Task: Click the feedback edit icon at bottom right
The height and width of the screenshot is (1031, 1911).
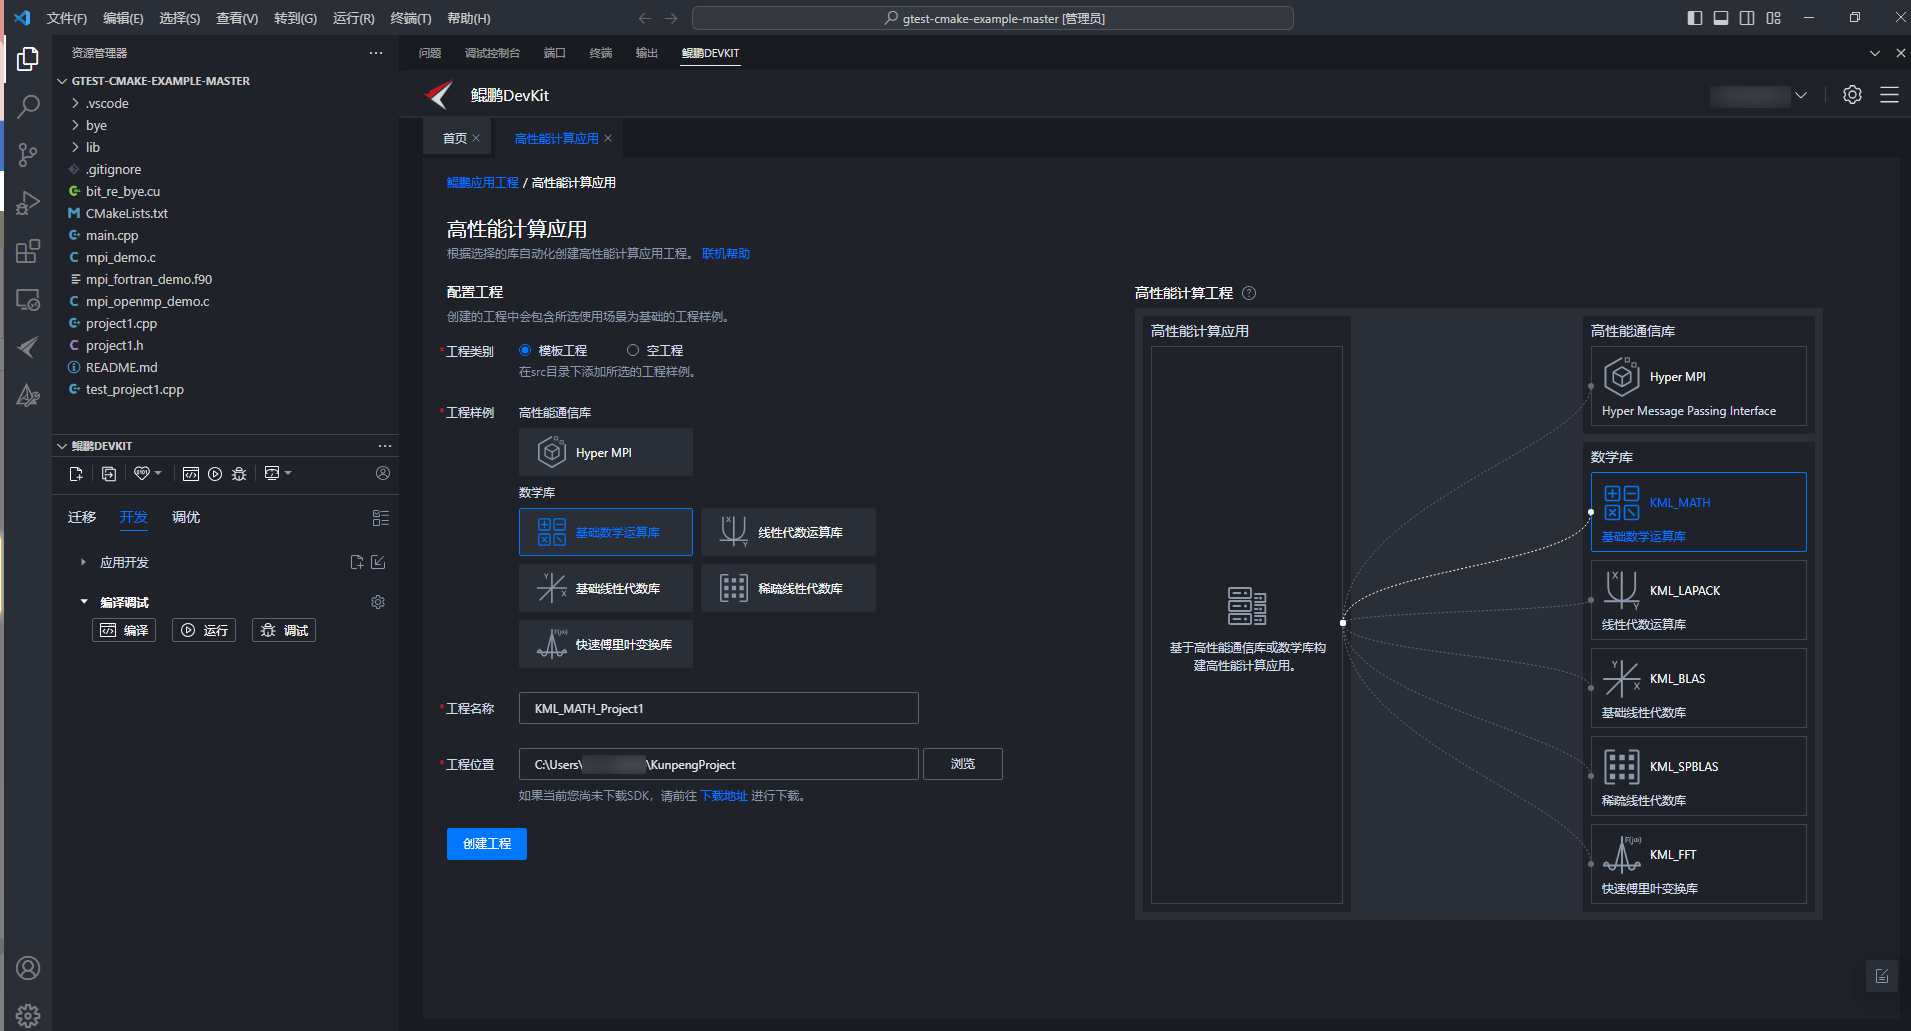Action: (x=1882, y=976)
